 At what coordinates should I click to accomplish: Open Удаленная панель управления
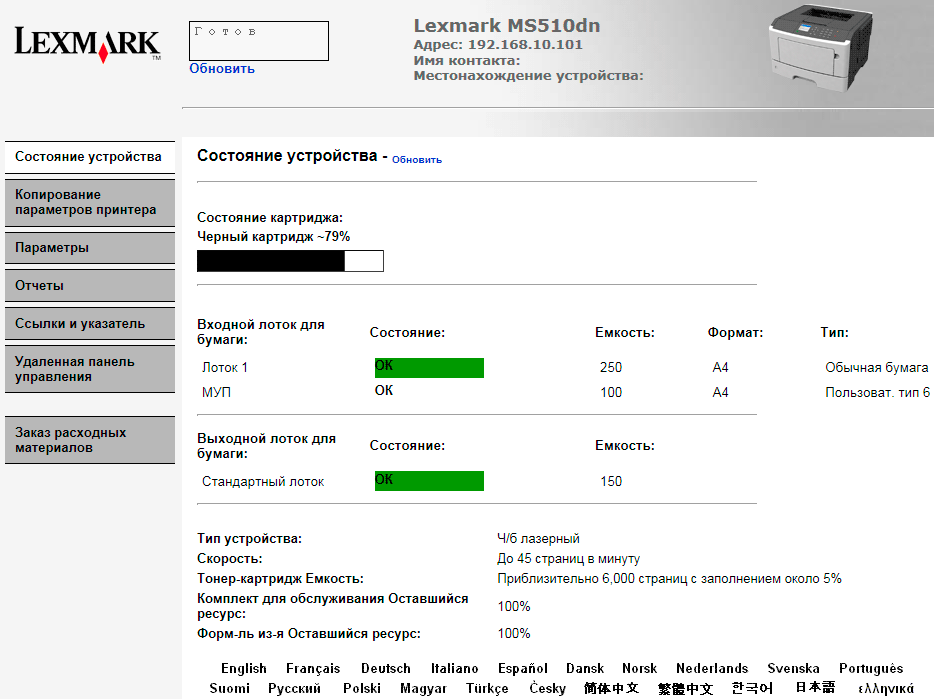(90, 369)
